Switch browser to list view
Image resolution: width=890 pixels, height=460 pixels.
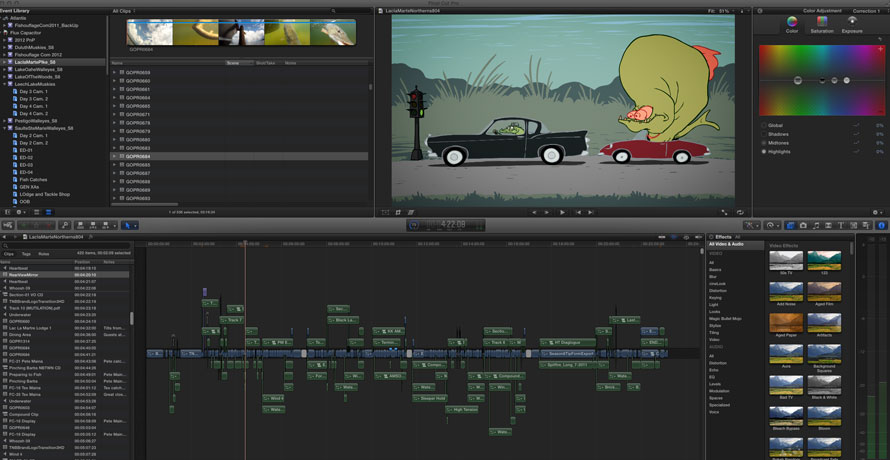click(x=48, y=212)
